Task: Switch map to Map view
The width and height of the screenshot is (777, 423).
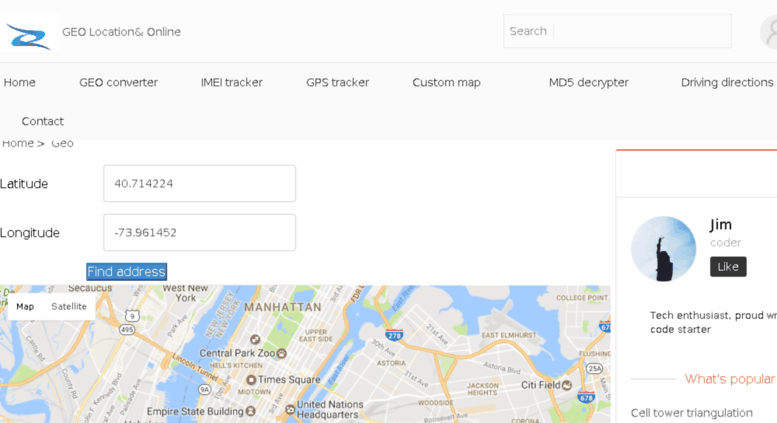Action: 25,307
